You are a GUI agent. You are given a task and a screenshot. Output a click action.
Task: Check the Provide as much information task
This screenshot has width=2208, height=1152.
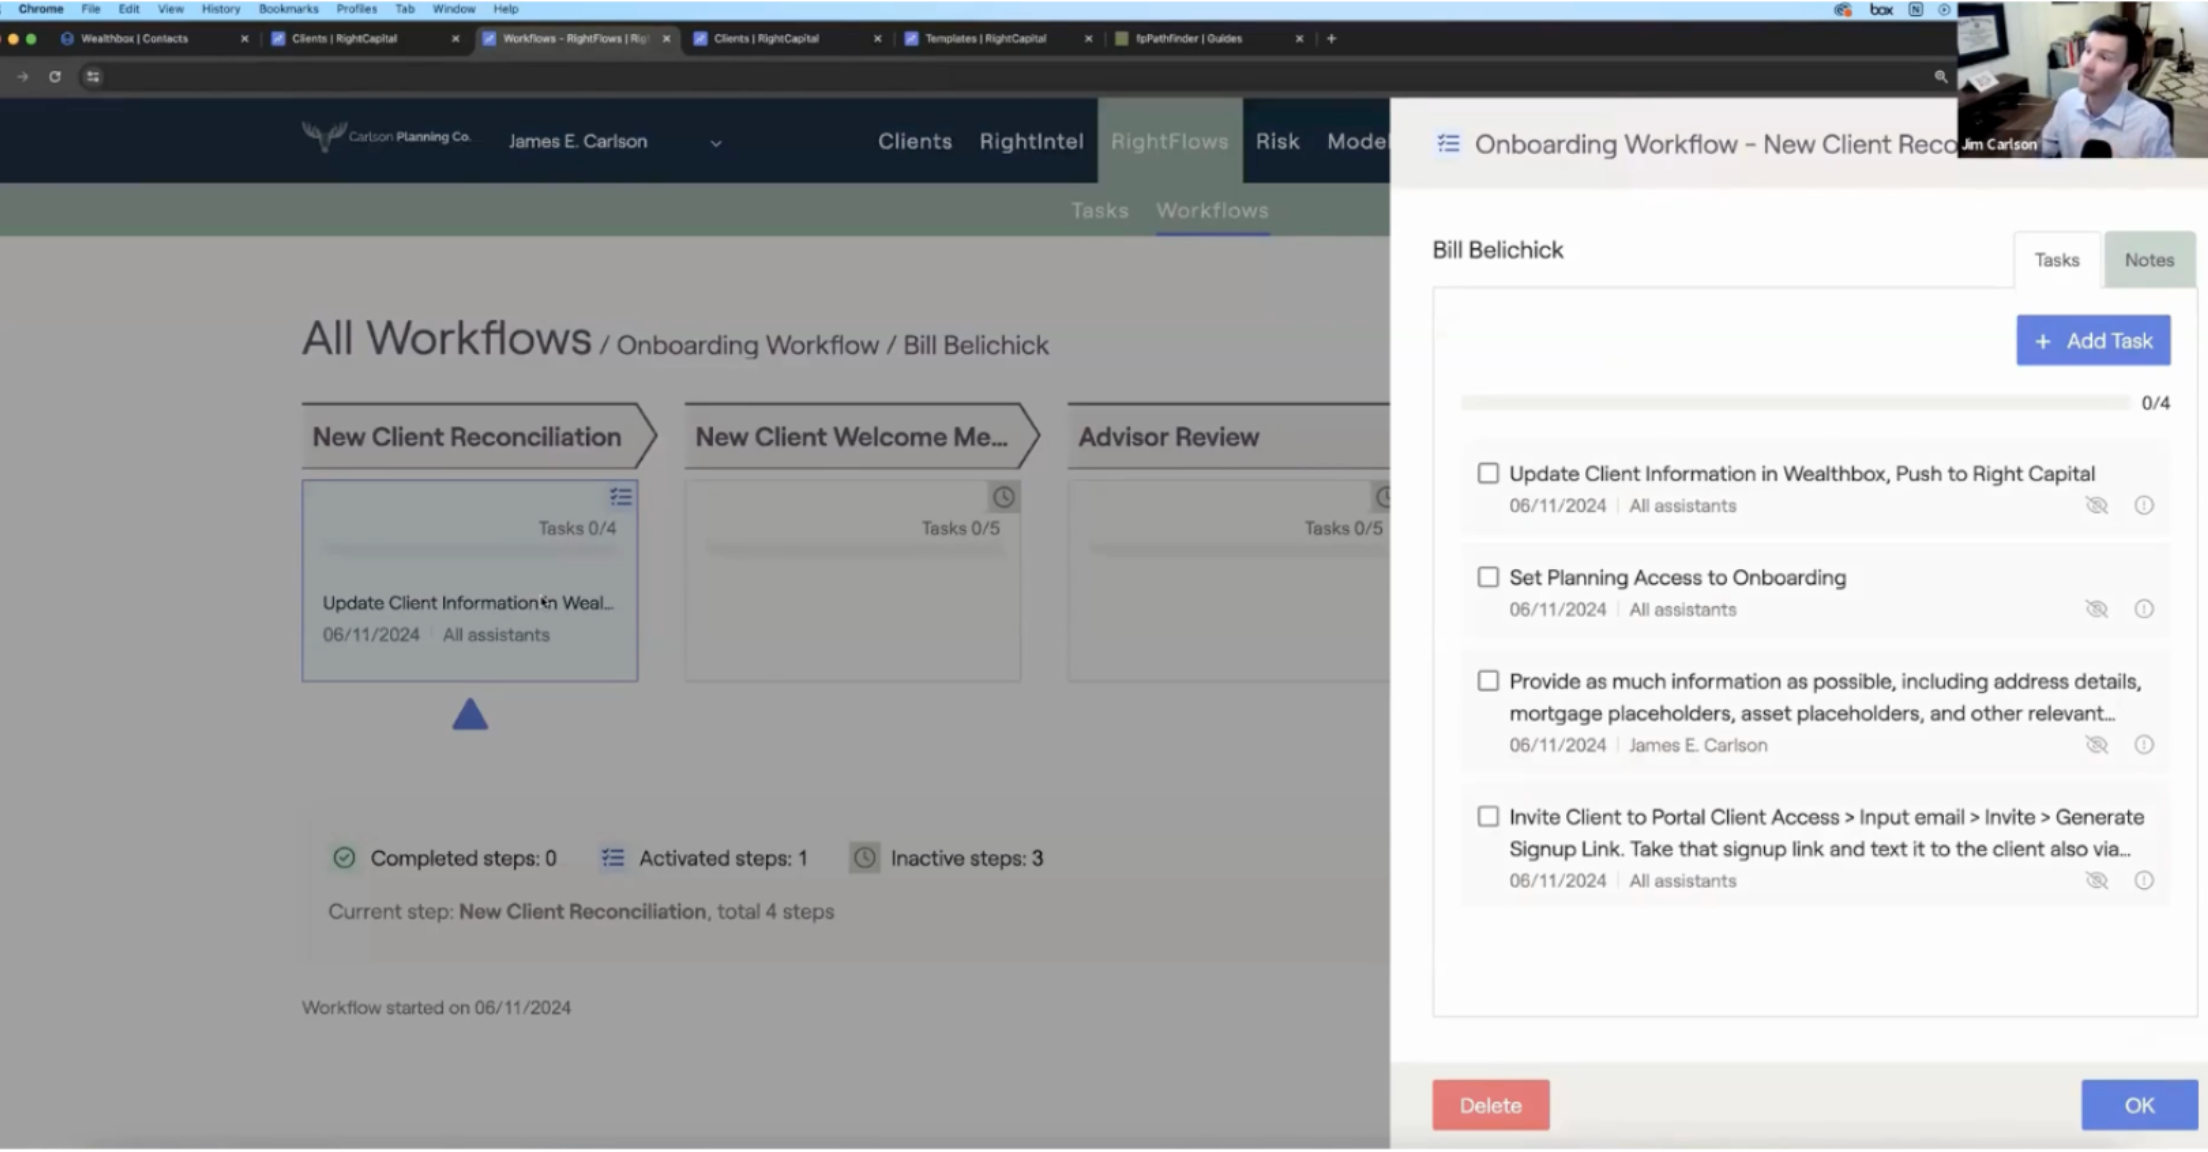coord(1488,681)
